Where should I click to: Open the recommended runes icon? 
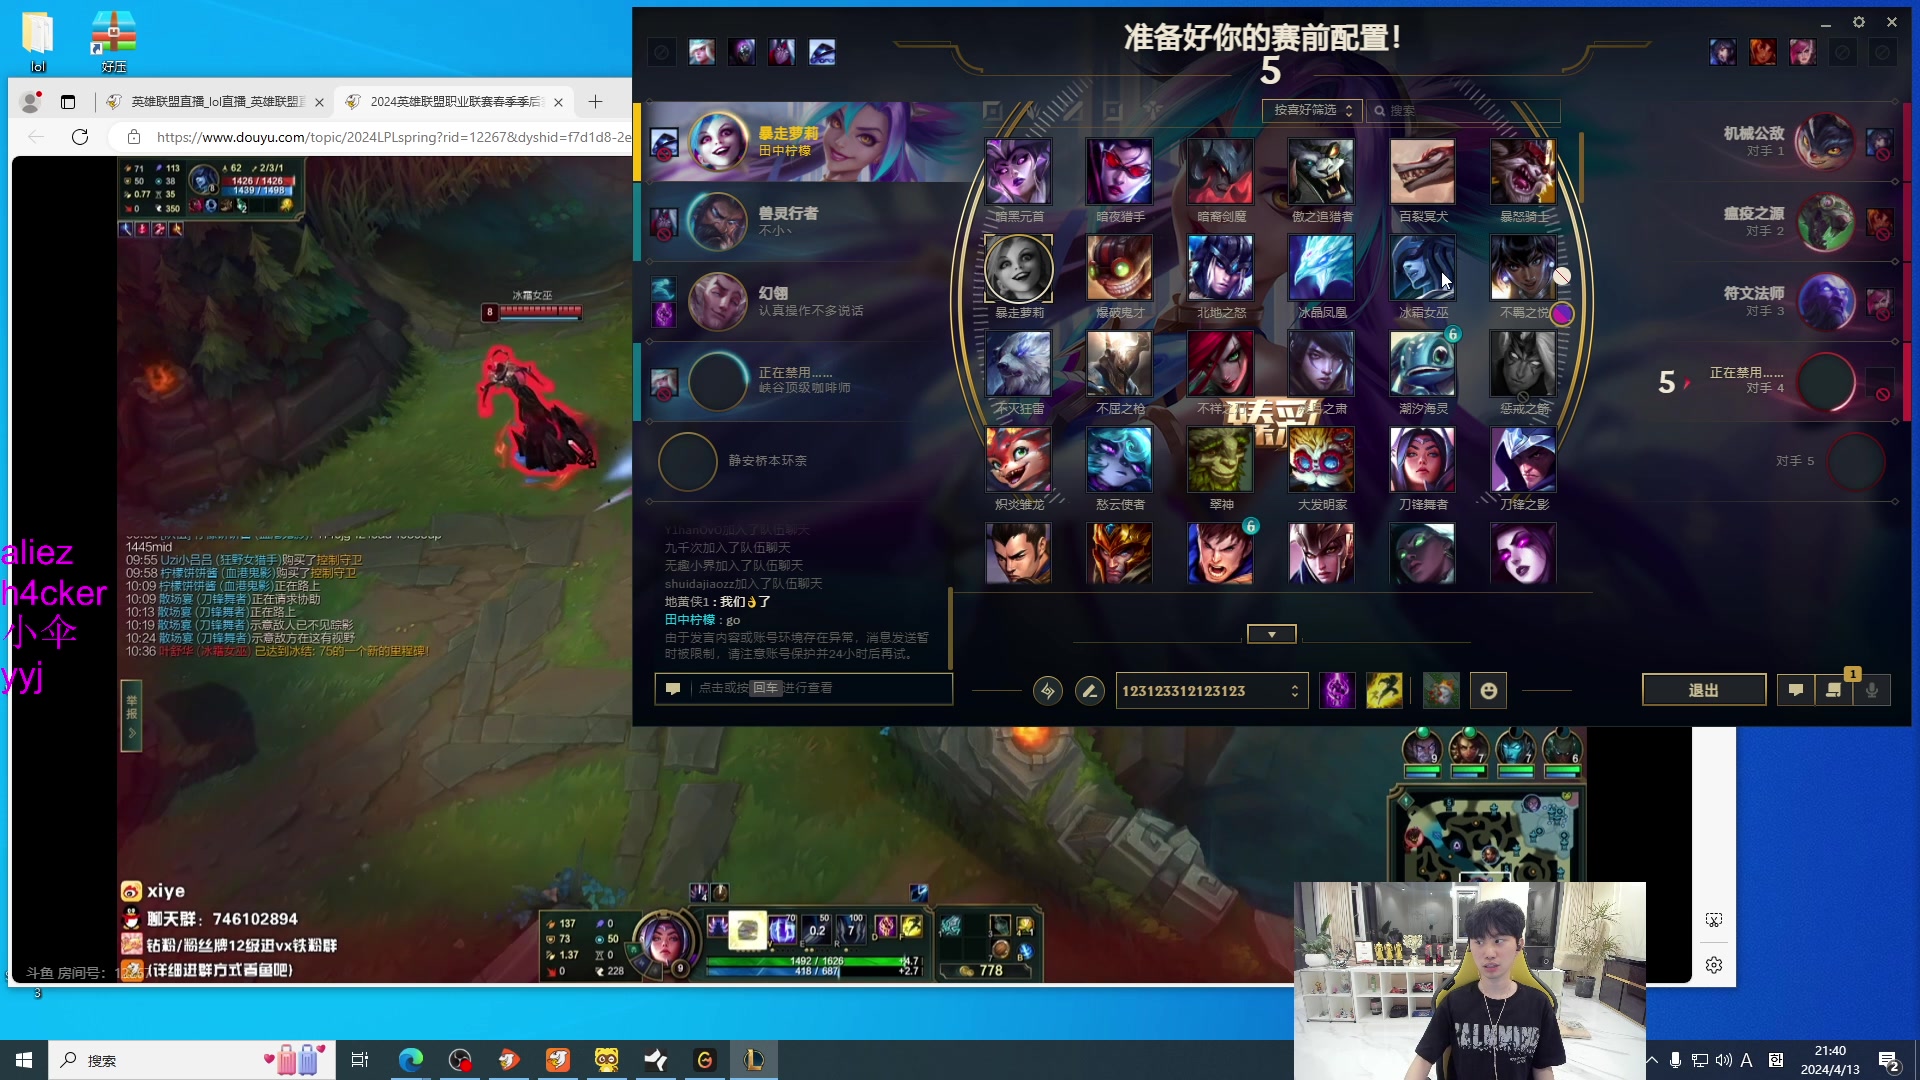(x=1047, y=690)
